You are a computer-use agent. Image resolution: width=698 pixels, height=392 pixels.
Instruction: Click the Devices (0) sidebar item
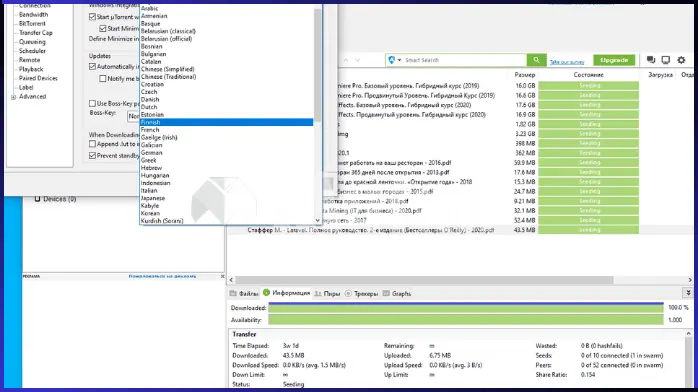pos(56,199)
